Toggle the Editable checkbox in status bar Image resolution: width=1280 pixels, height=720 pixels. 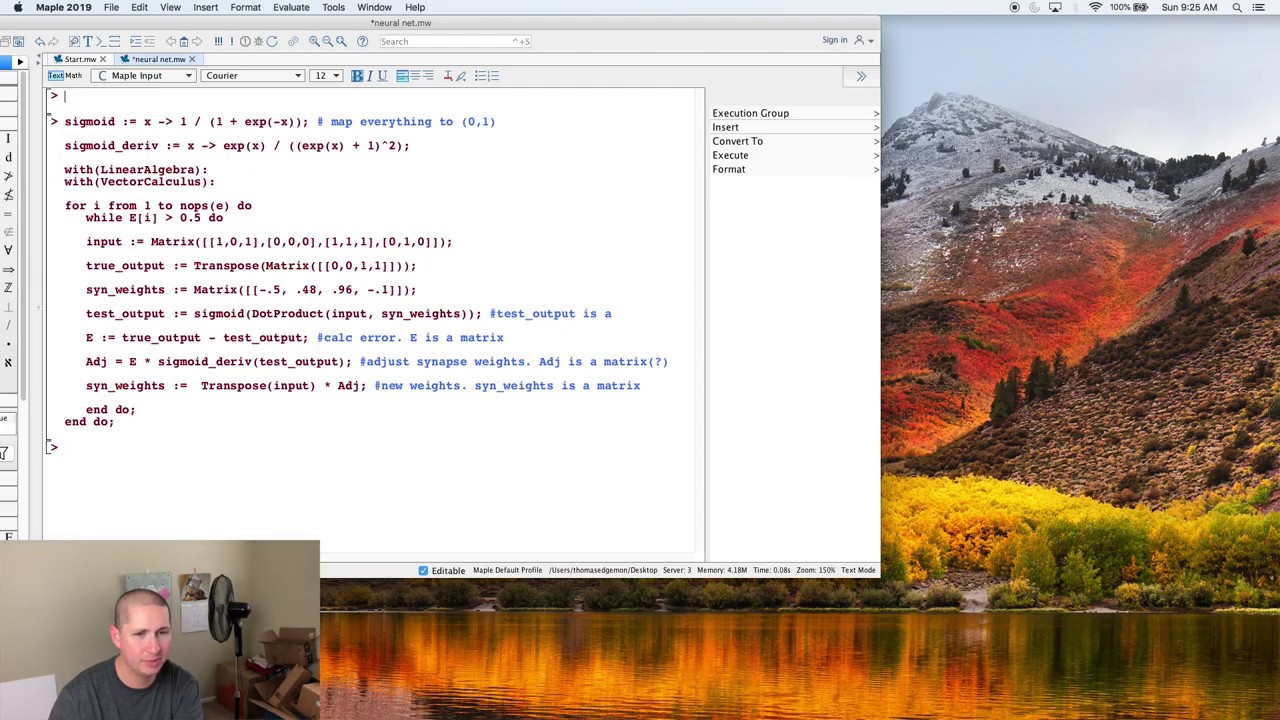point(423,570)
